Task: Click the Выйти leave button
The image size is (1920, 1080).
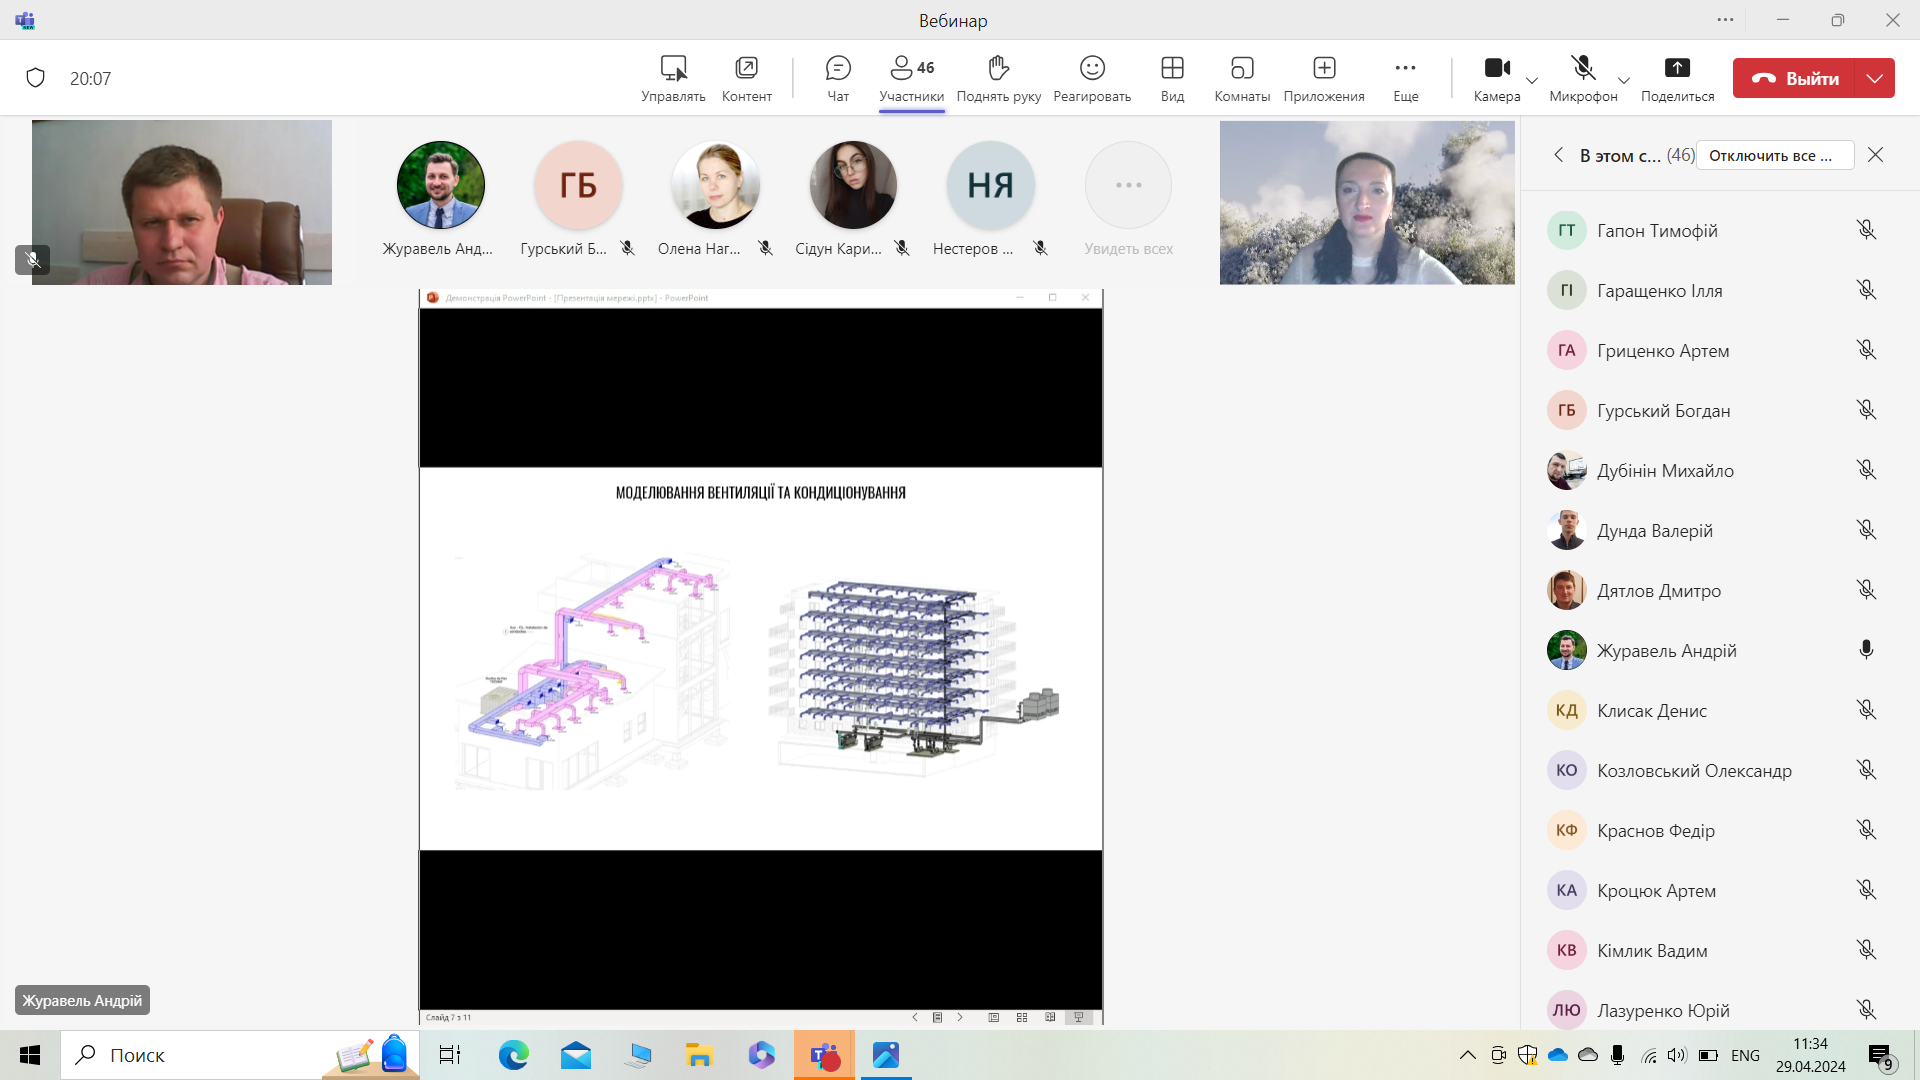Action: tap(1794, 78)
